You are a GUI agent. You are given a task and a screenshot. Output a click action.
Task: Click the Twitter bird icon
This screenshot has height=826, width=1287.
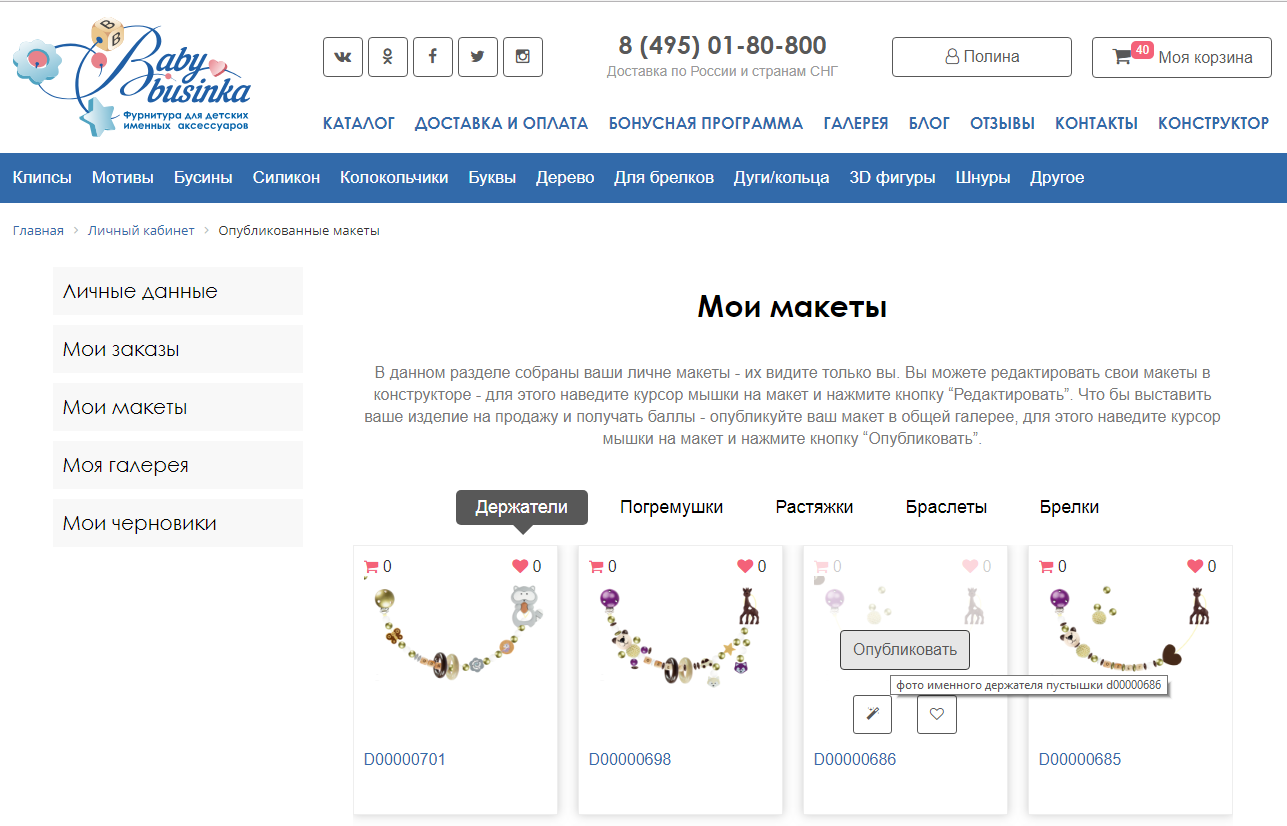click(477, 57)
